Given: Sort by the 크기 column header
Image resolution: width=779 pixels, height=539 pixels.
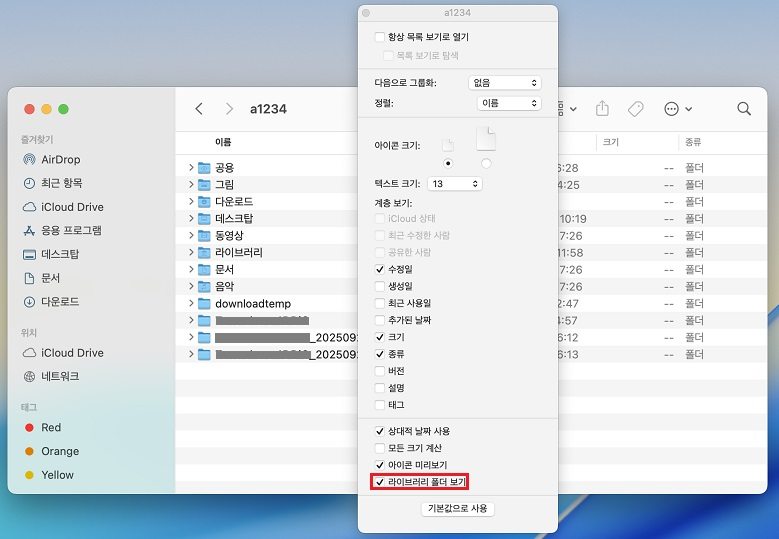Looking at the screenshot, I should coord(611,143).
